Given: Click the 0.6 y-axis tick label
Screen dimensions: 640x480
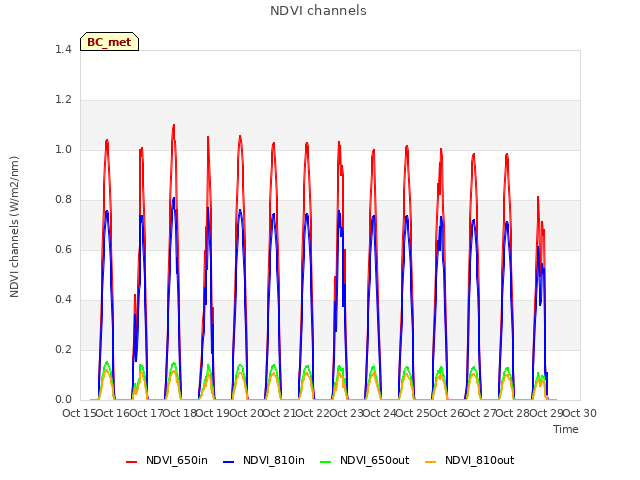Looking at the screenshot, I should pyautogui.click(x=63, y=249).
